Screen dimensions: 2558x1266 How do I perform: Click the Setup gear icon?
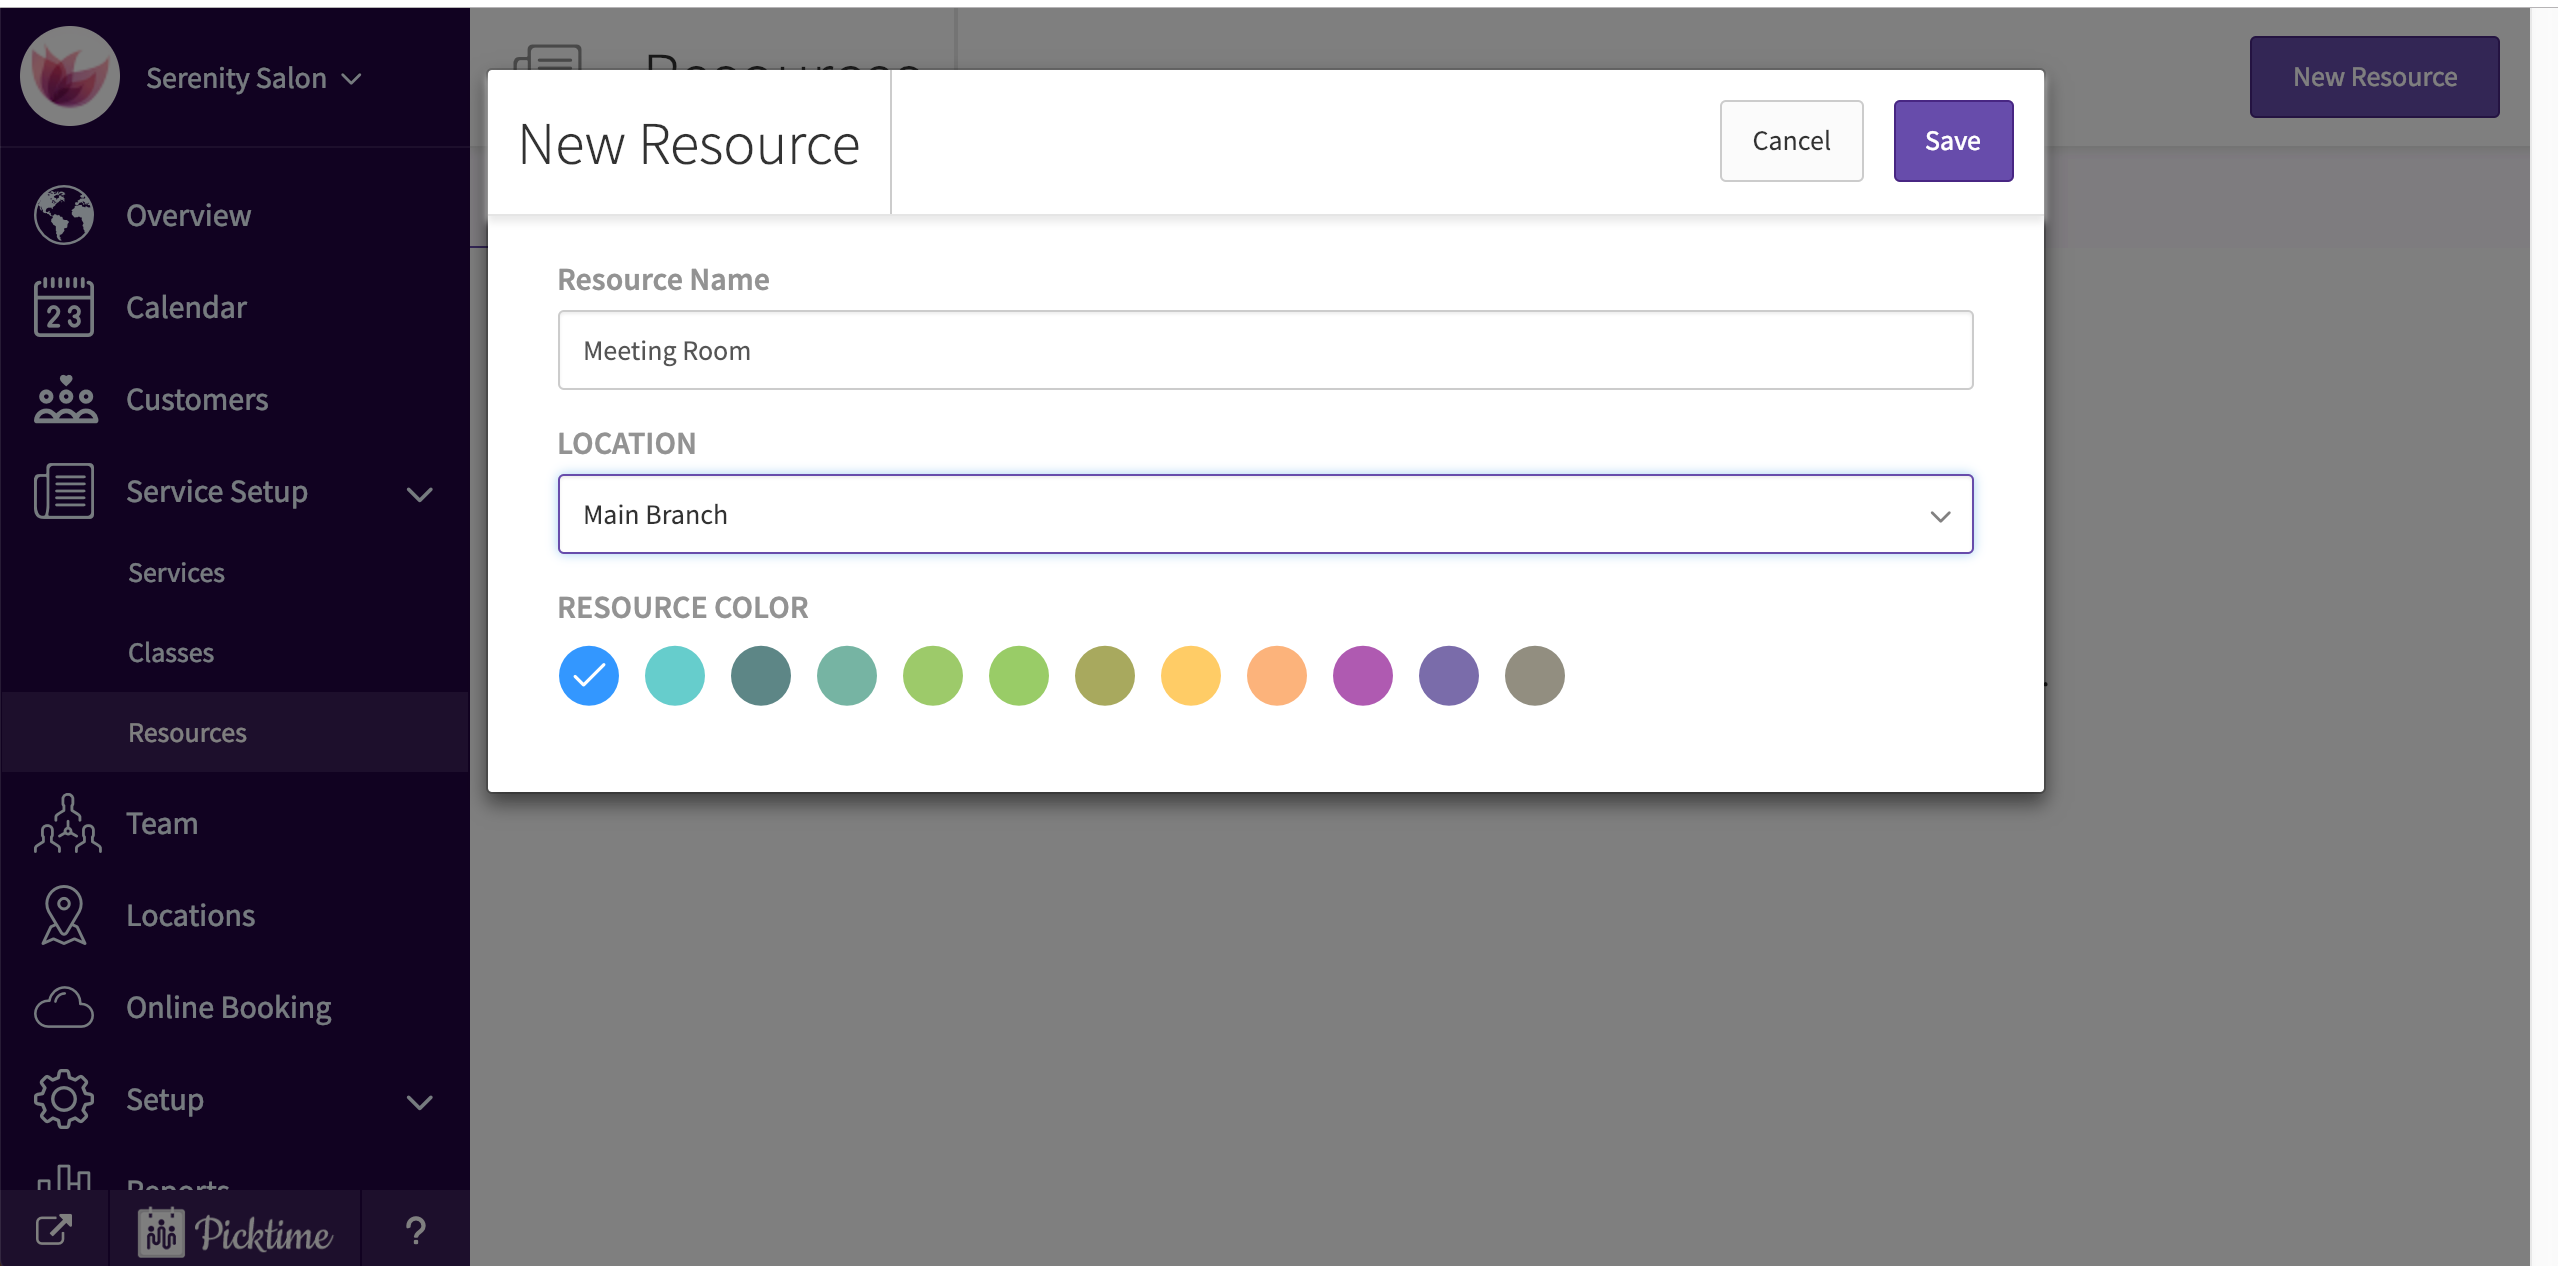[63, 1099]
